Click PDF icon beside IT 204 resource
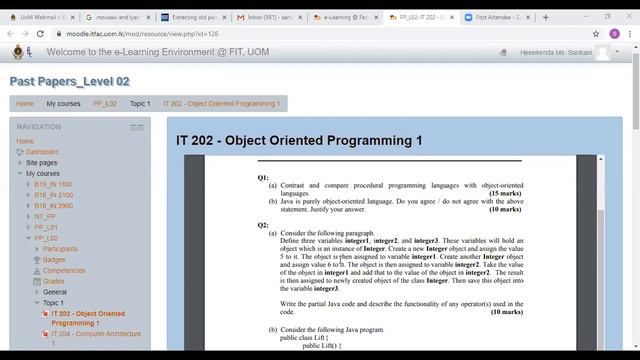Viewport: 640px width, 360px height. pos(45,334)
